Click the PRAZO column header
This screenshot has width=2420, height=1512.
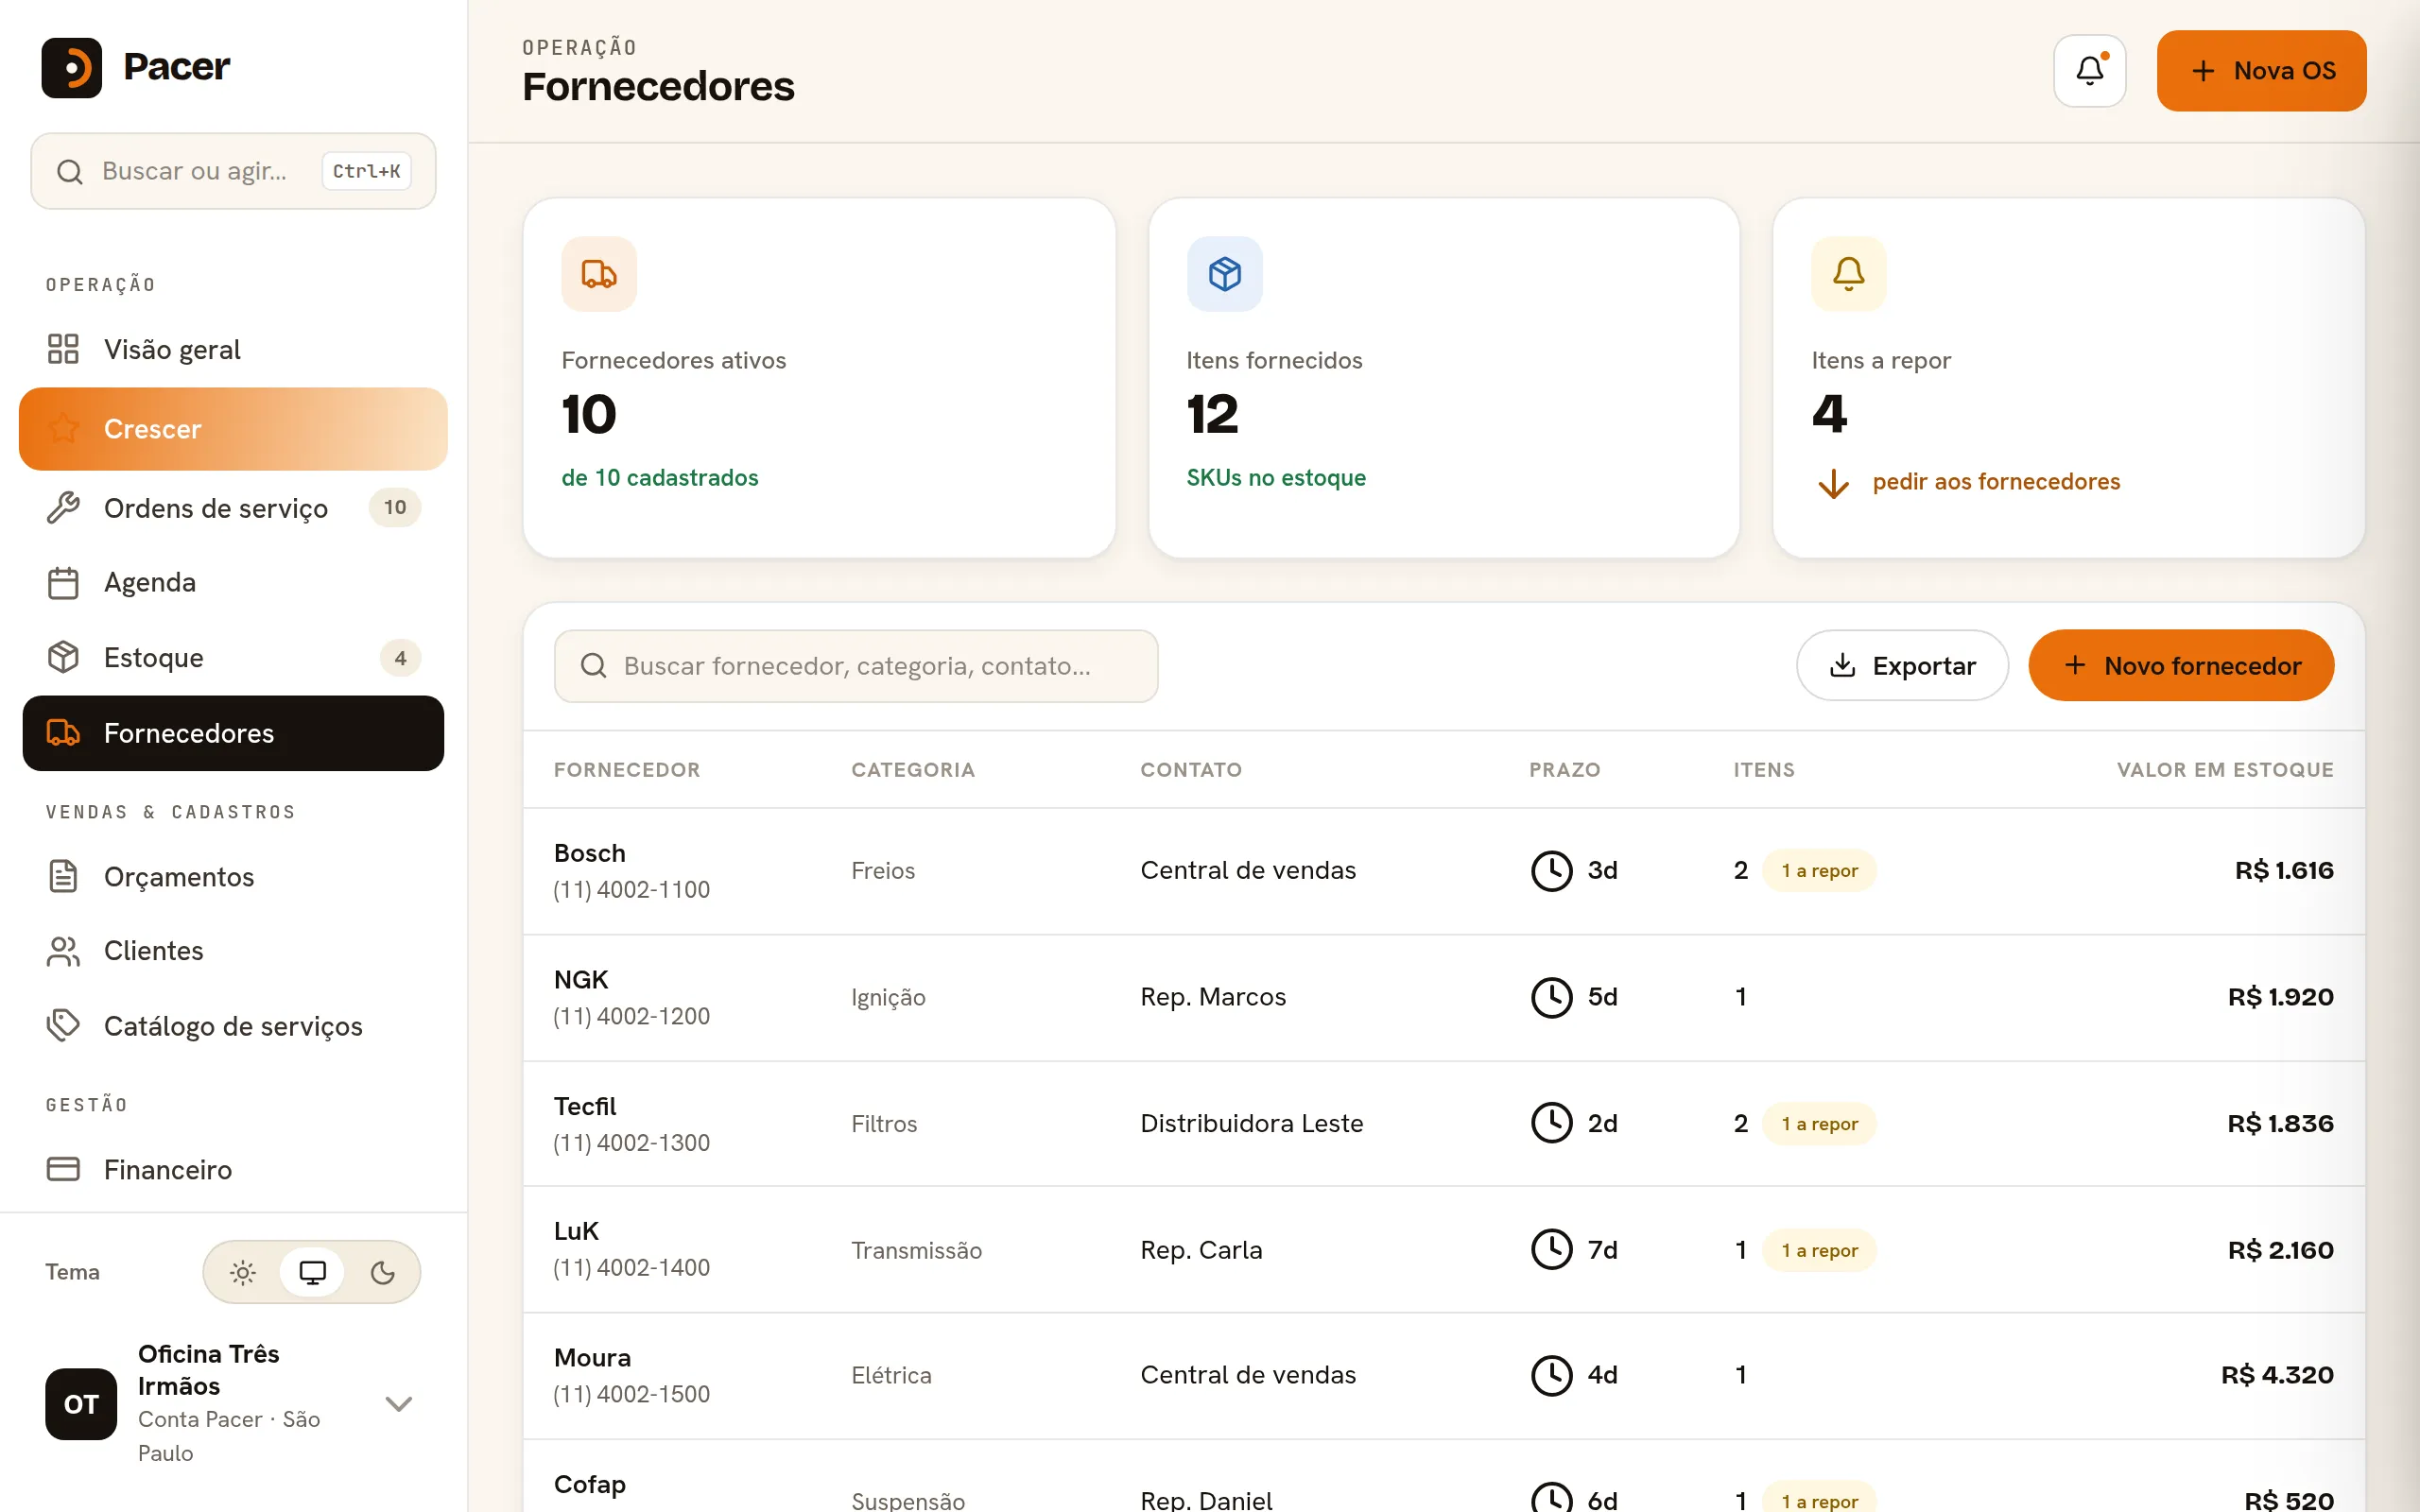click(x=1564, y=770)
